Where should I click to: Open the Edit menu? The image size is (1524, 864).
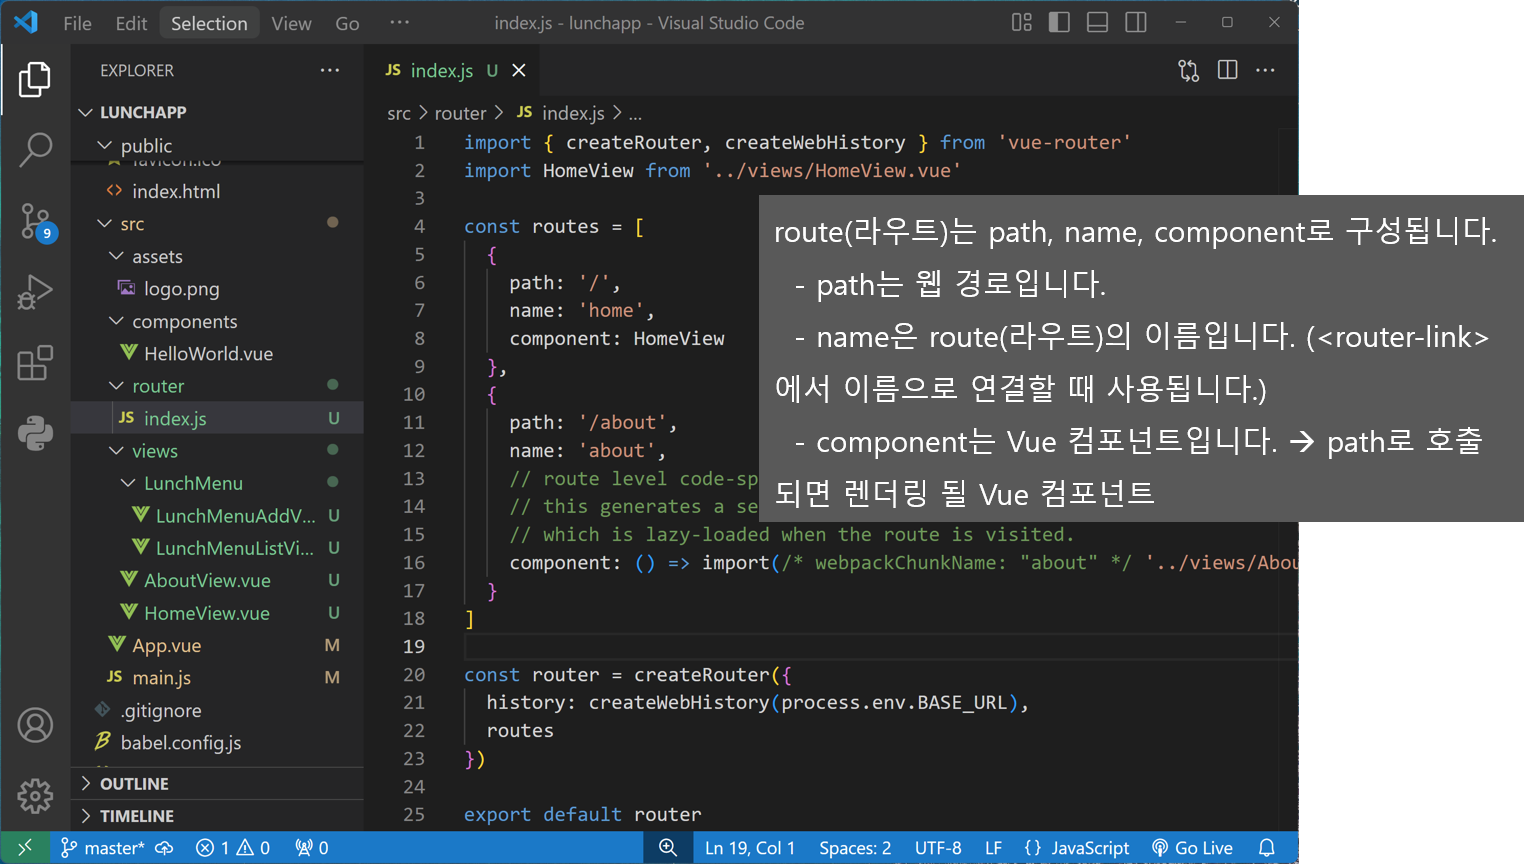coord(131,23)
